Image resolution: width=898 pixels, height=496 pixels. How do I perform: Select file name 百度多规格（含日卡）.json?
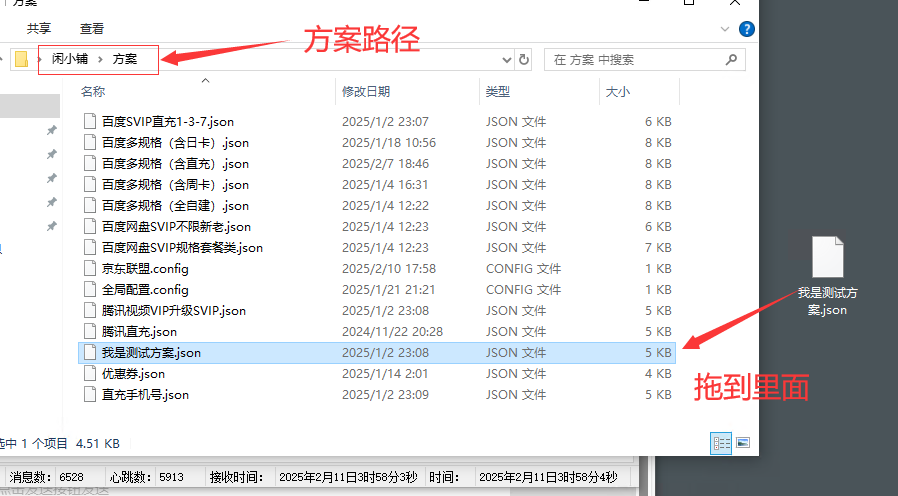point(175,143)
